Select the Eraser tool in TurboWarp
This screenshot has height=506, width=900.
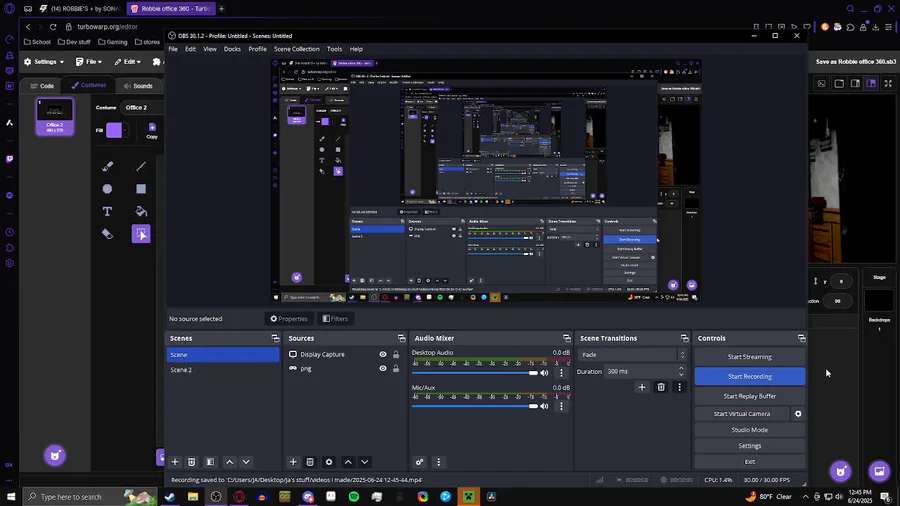[x=107, y=233]
